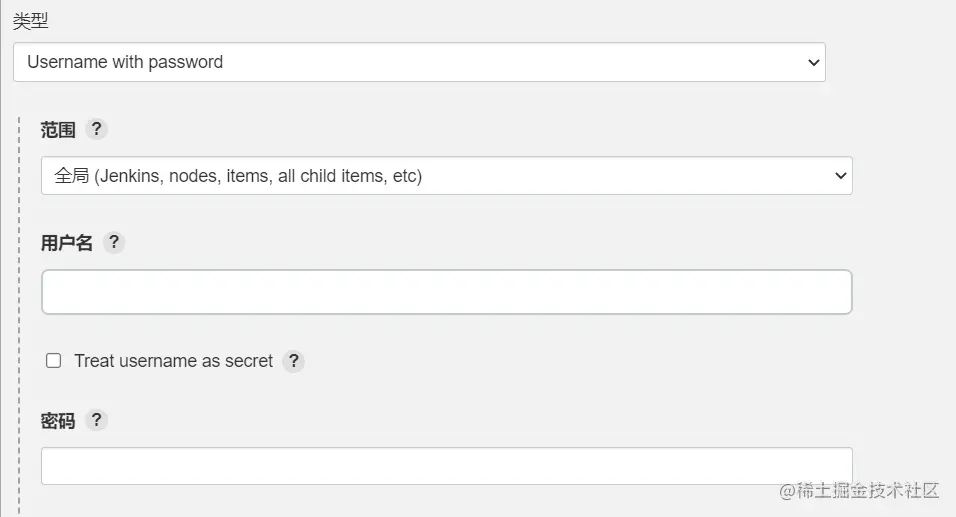Screen dimensions: 956x517
Task: Open the 全局 (Jenkins, nodes, items) scope dropdown
Action: coord(447,176)
